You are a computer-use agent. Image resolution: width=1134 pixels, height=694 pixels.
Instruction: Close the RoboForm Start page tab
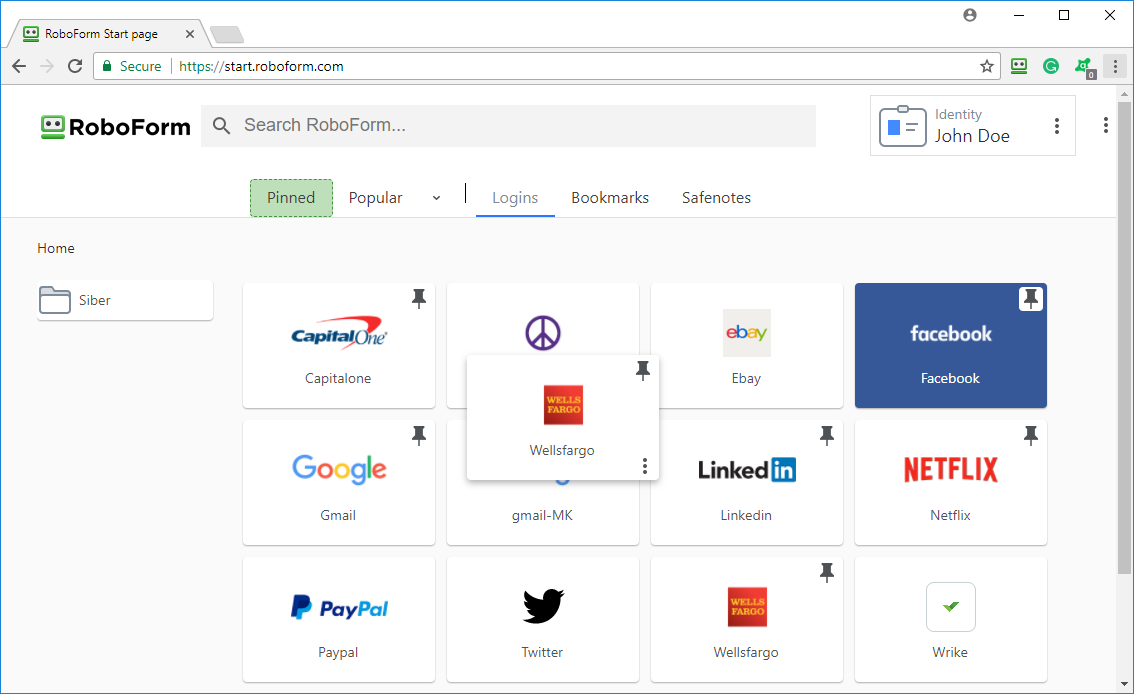pos(189,34)
